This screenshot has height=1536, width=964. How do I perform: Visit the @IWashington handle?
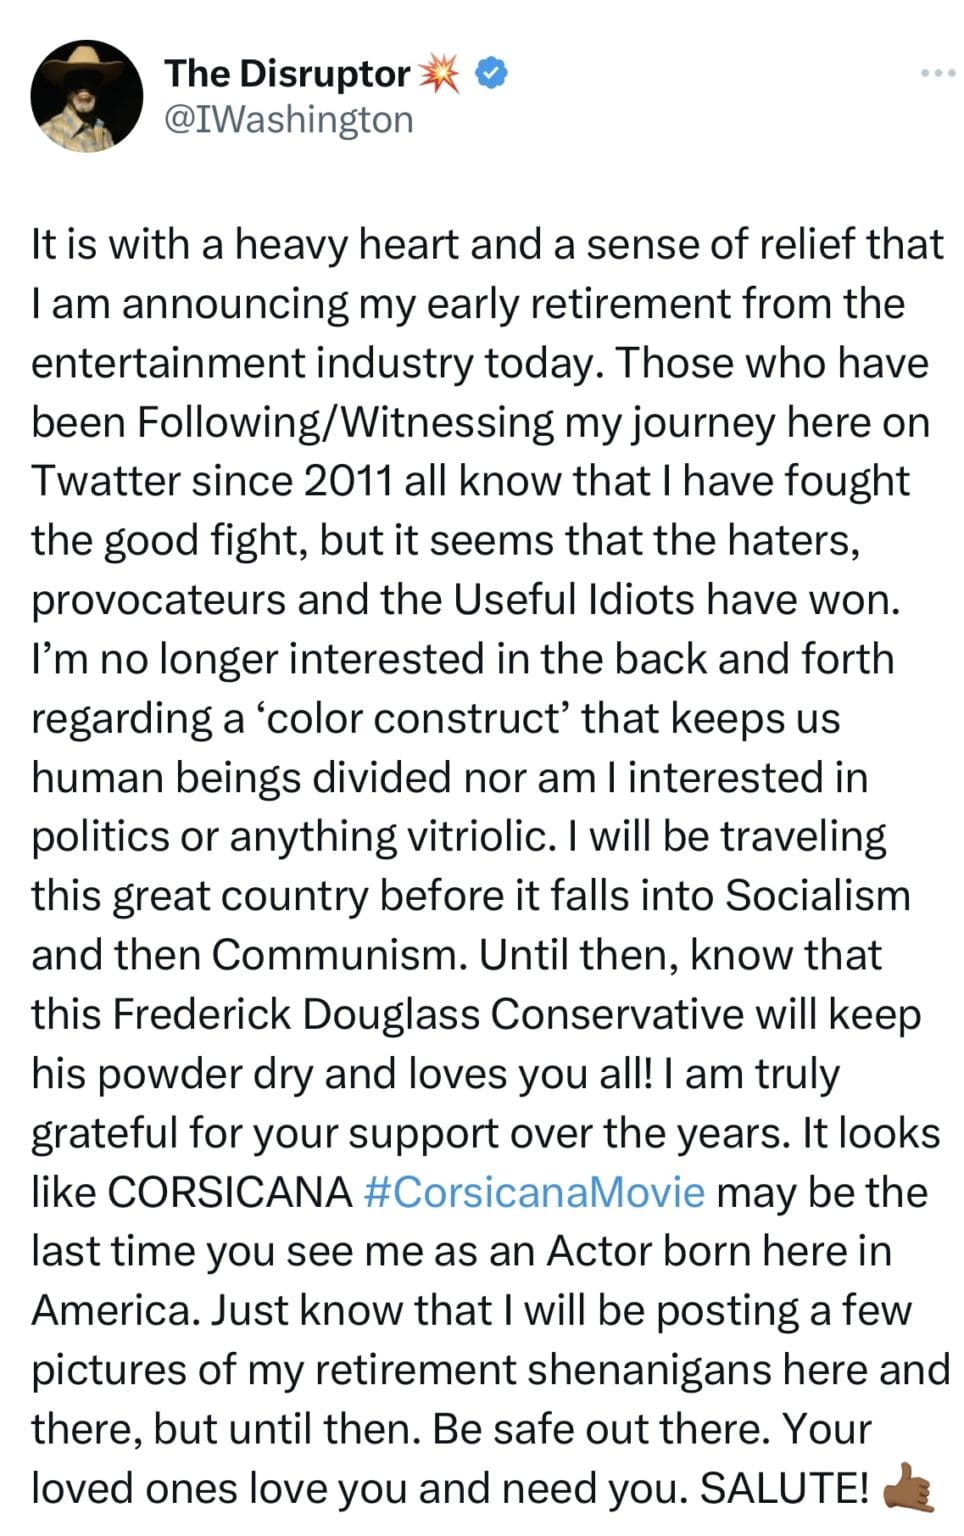pos(288,119)
